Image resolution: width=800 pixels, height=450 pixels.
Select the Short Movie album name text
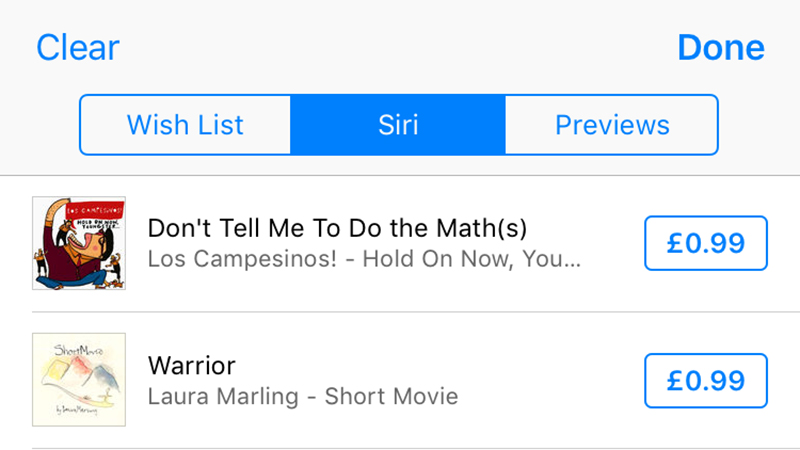pos(391,396)
